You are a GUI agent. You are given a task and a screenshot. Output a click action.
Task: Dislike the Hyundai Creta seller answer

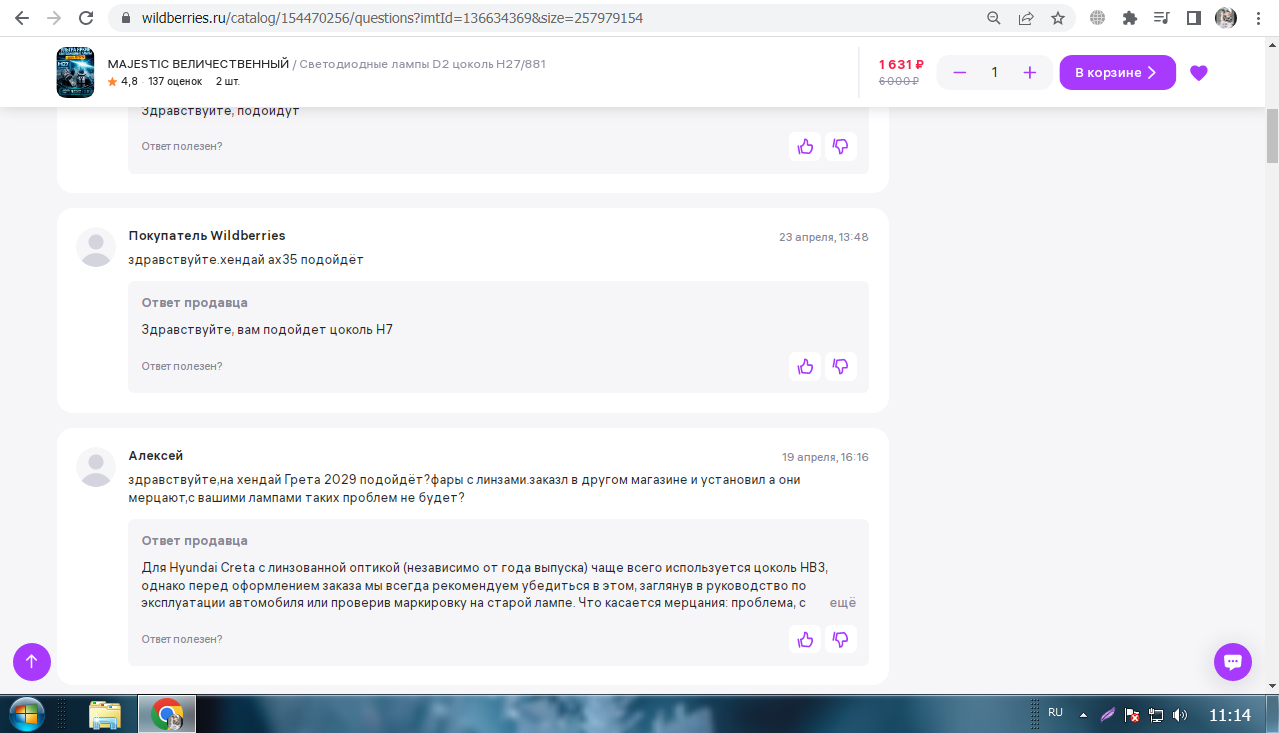(x=841, y=639)
